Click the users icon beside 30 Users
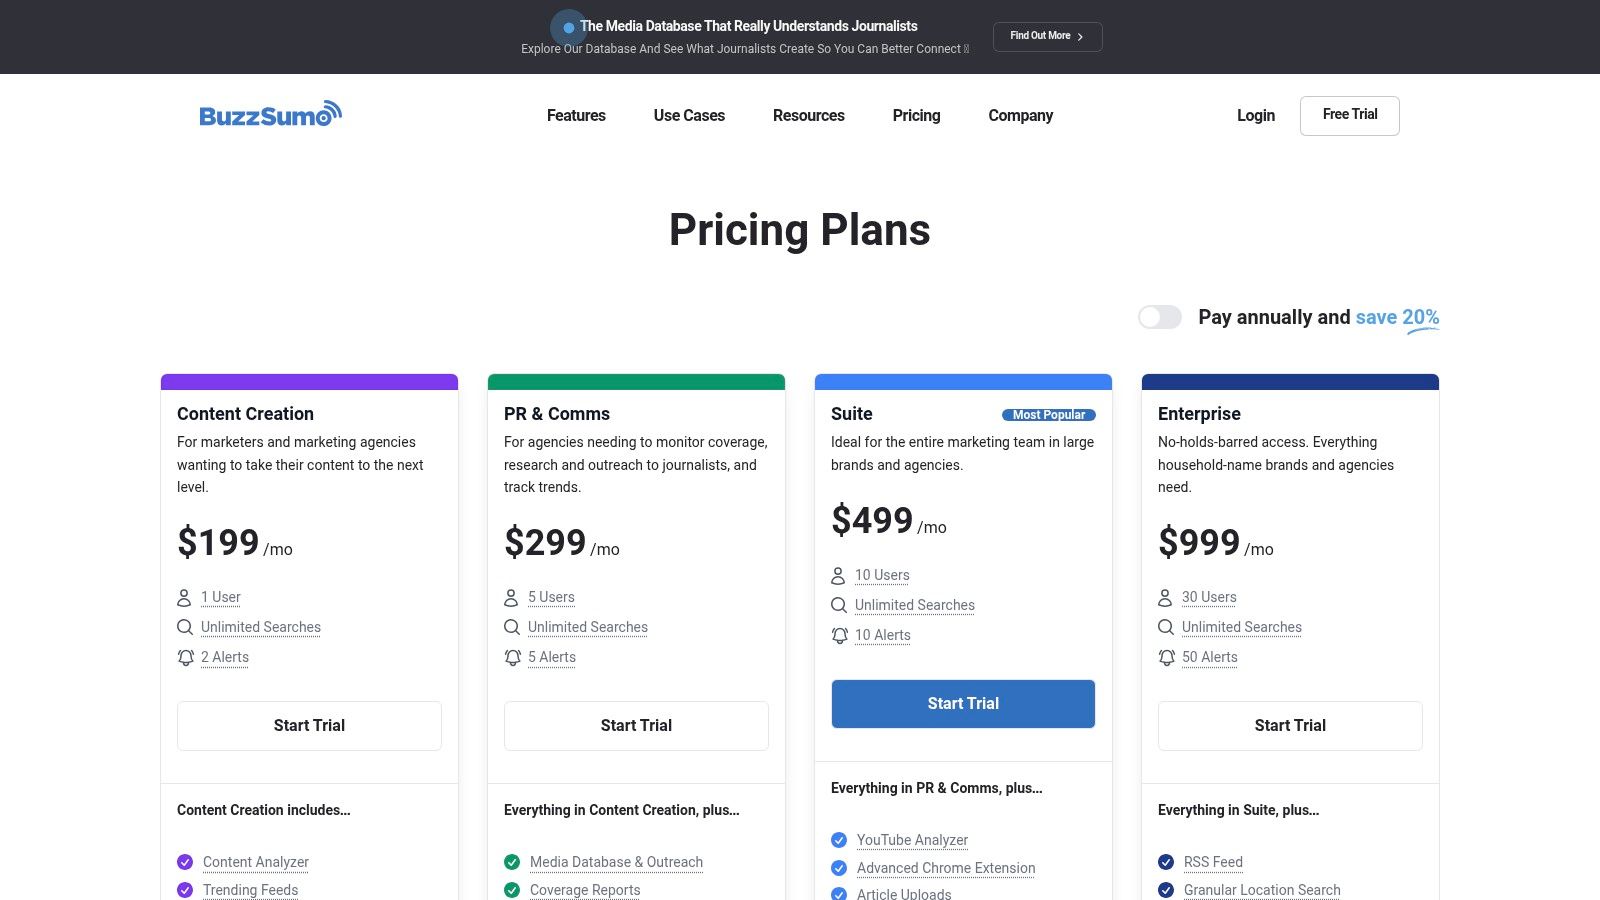 (1166, 597)
